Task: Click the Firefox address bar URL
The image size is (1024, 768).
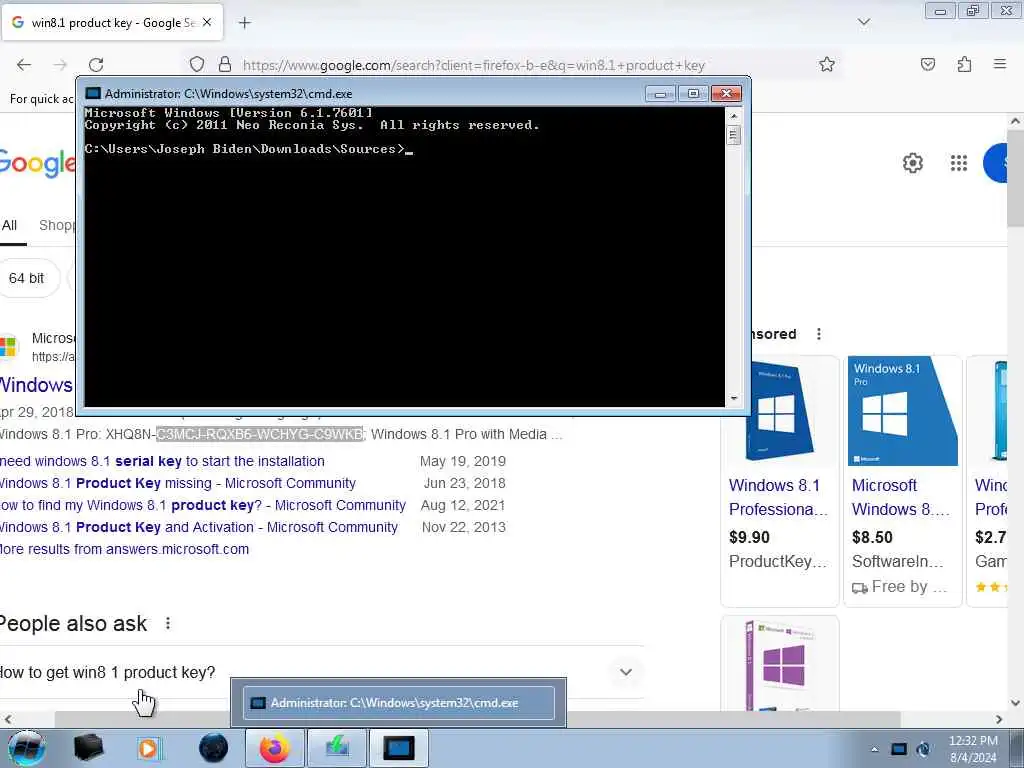Action: (x=473, y=65)
